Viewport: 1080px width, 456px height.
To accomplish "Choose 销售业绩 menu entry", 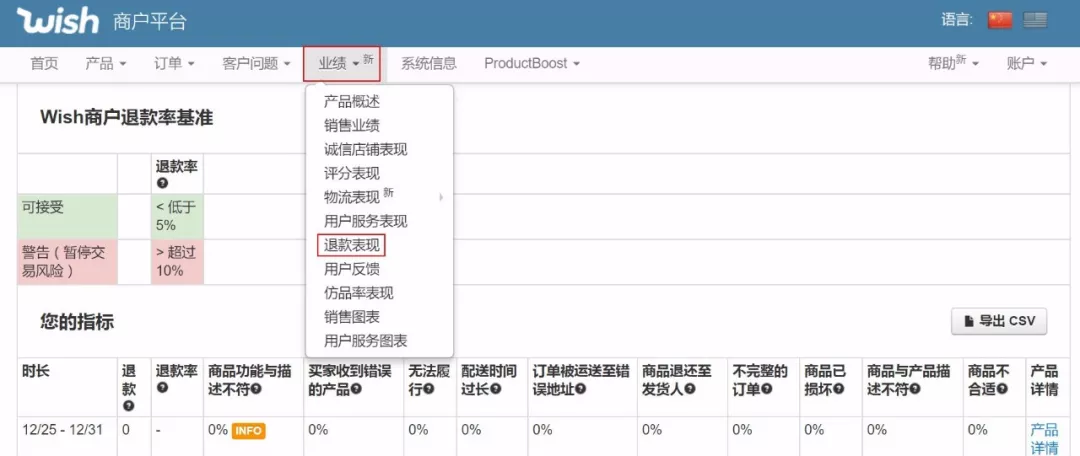I will tap(351, 125).
